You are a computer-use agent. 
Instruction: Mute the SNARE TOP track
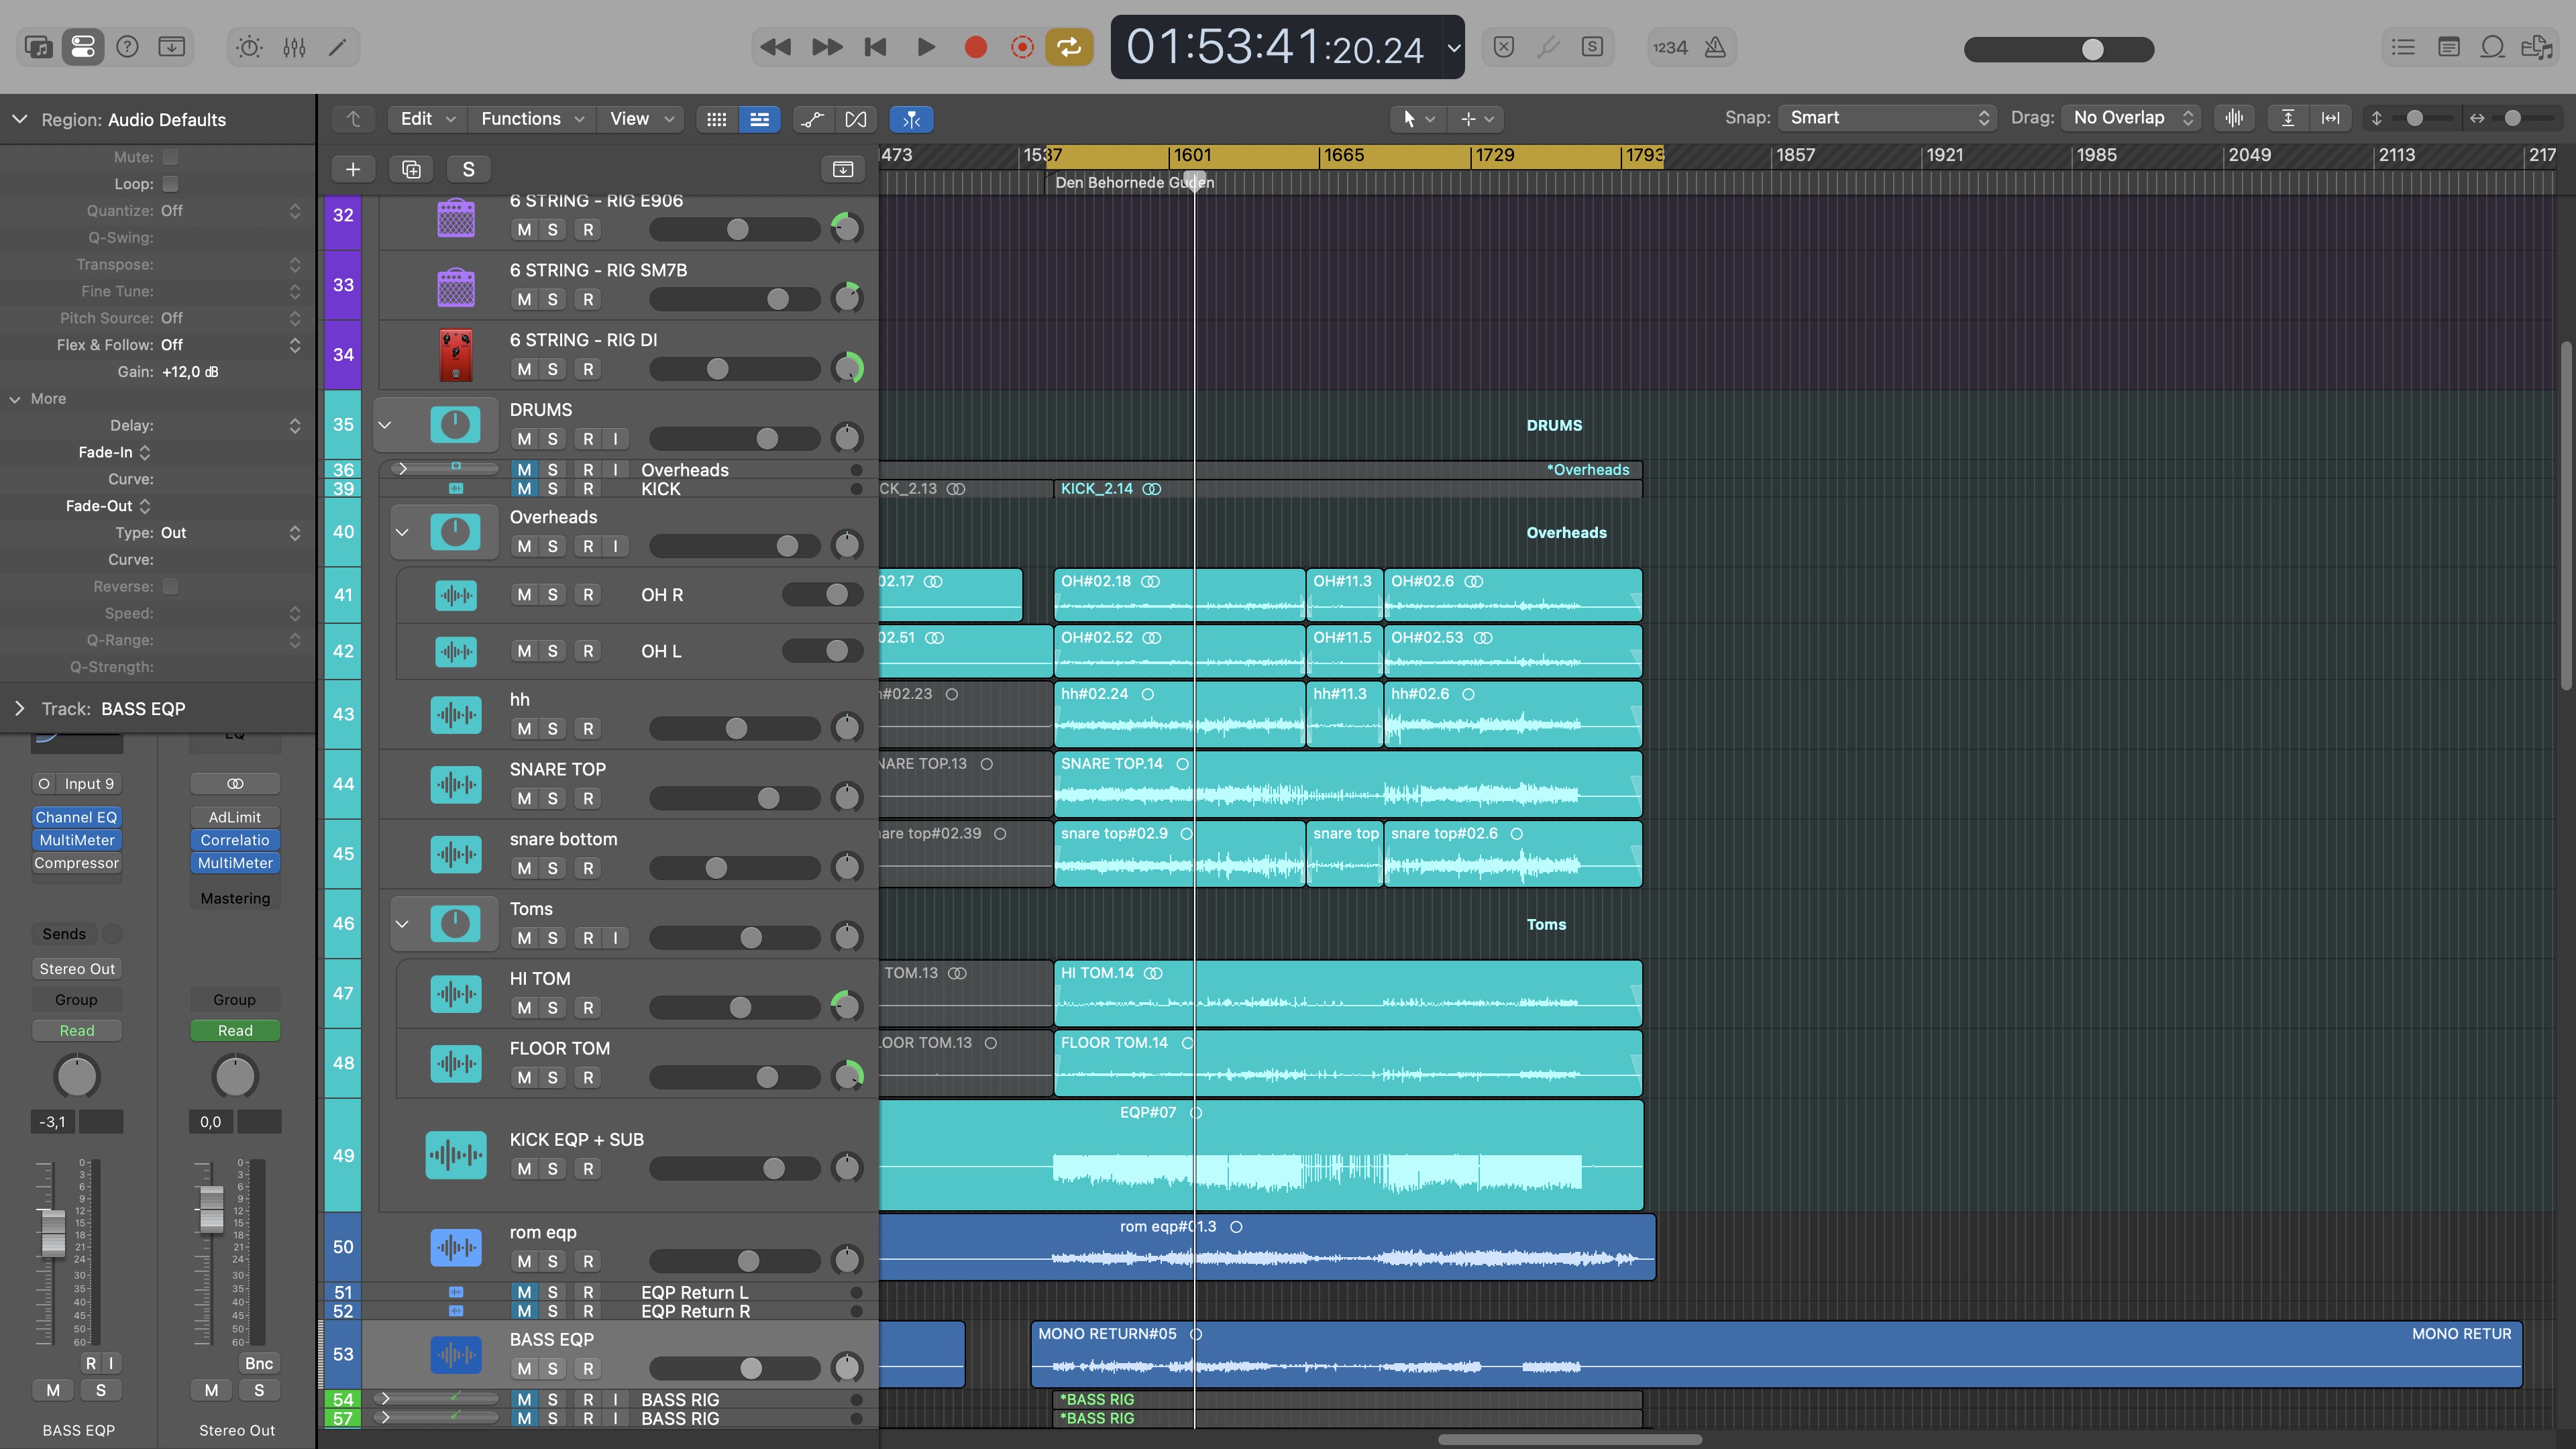(x=524, y=798)
